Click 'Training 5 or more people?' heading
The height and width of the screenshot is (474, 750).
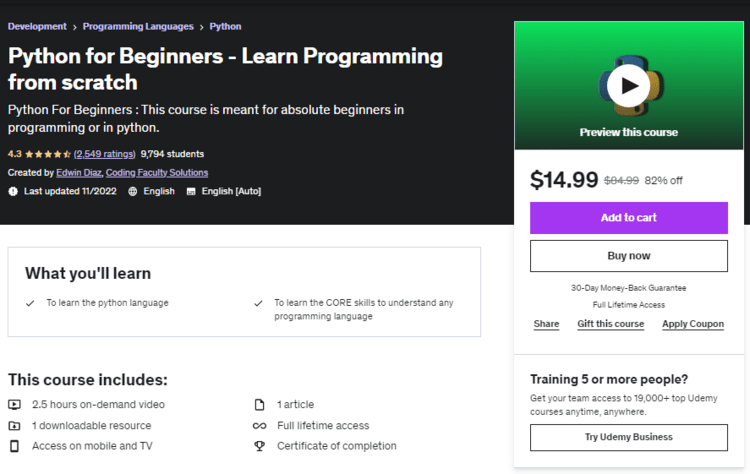609,379
